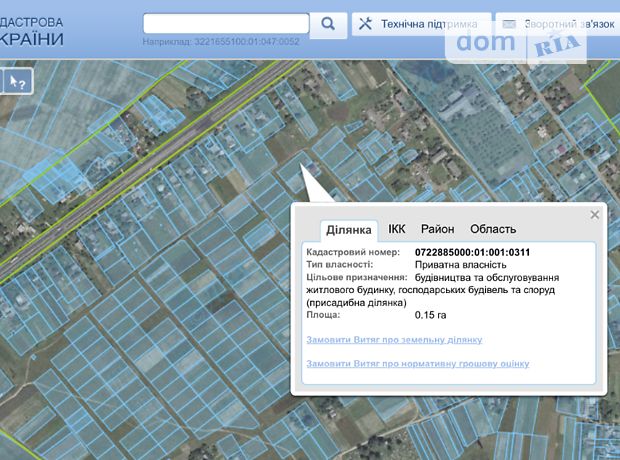620x460 pixels.
Task: Follow link Замовити Витяг про земельну ділянку
Action: coord(394,340)
